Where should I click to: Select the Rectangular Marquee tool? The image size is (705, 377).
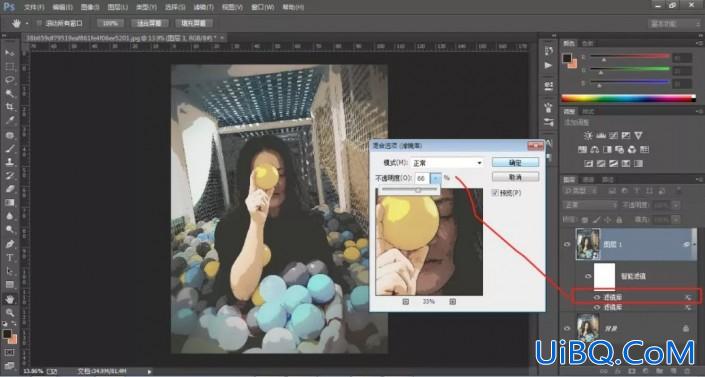click(x=9, y=67)
